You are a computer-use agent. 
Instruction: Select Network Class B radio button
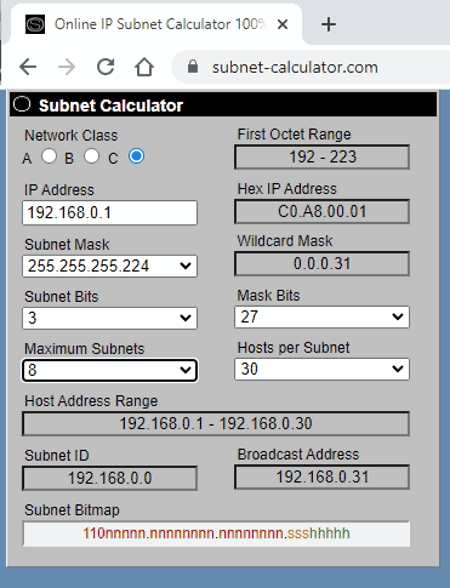tap(92, 156)
